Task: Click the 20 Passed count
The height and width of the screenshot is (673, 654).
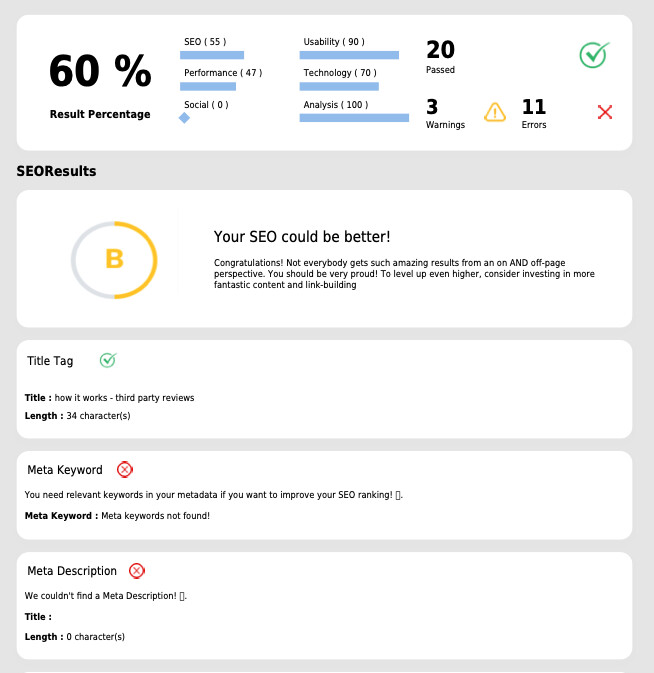Action: (x=440, y=50)
